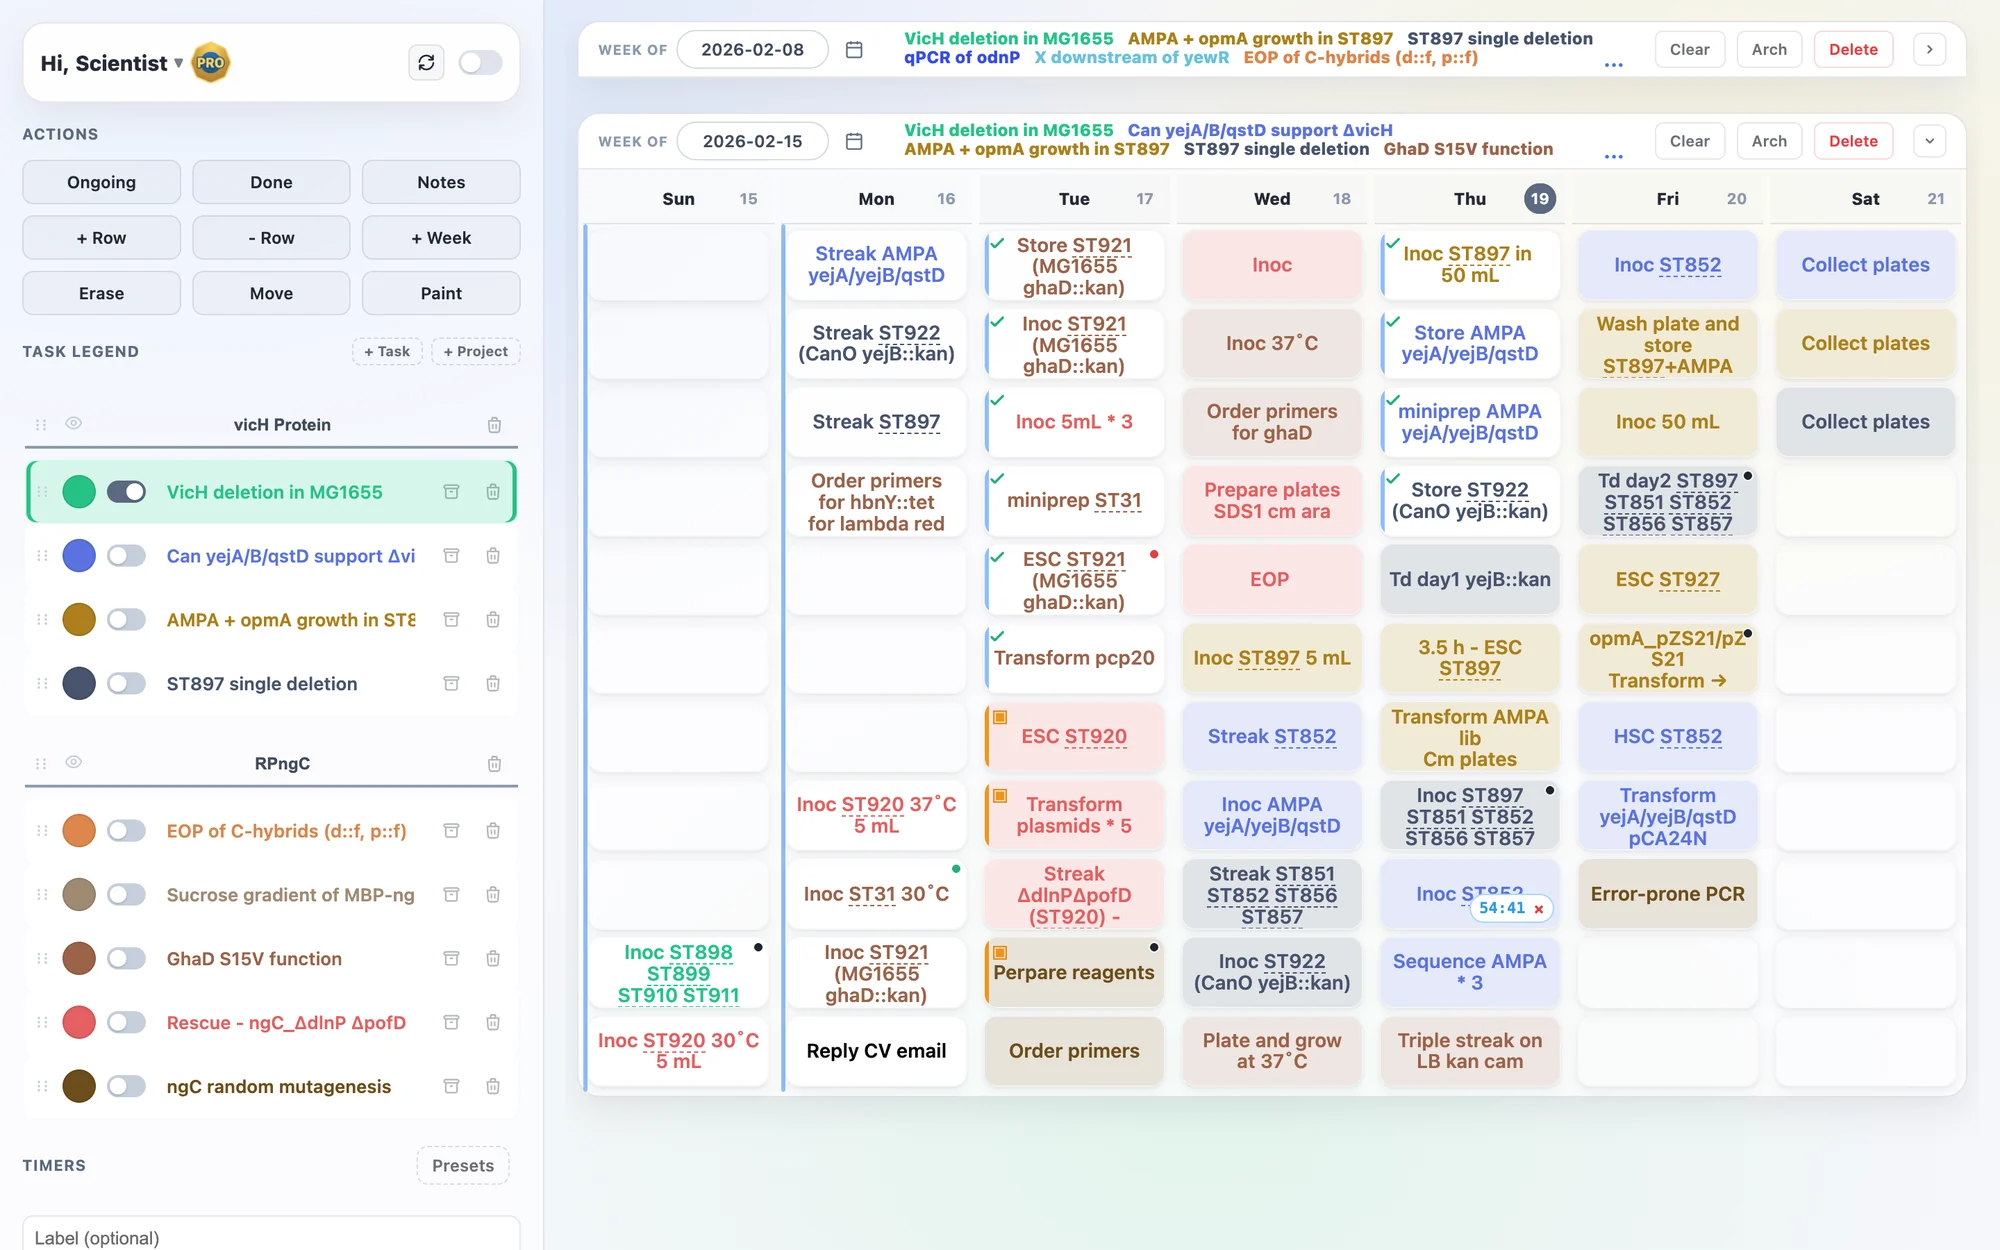Disable VicH deletion in MG1655 toggle
The height and width of the screenshot is (1250, 2000).
pos(126,492)
